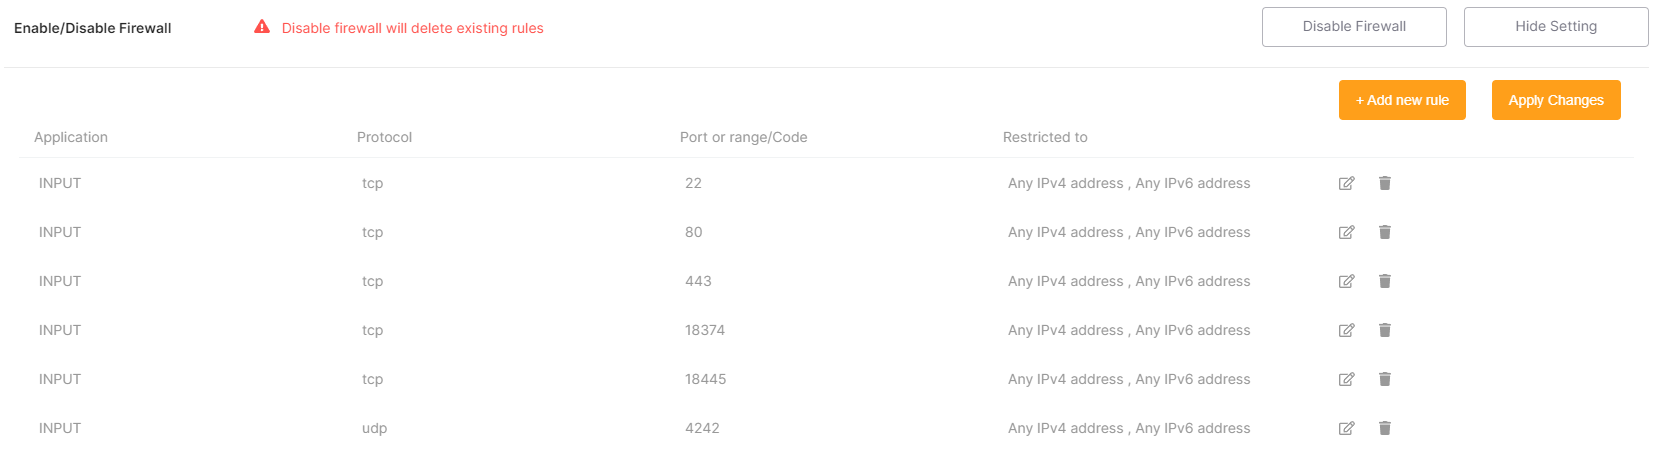Delete the port 18374 rule
This screenshot has width=1665, height=459.
pyautogui.click(x=1385, y=330)
